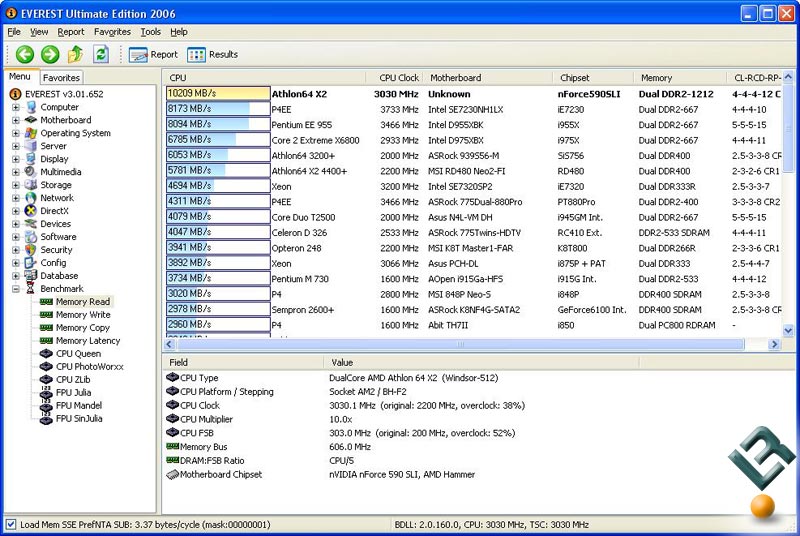800x536 pixels.
Task: Click the EVEREST v3.01.652 root icon
Action: pos(16,94)
